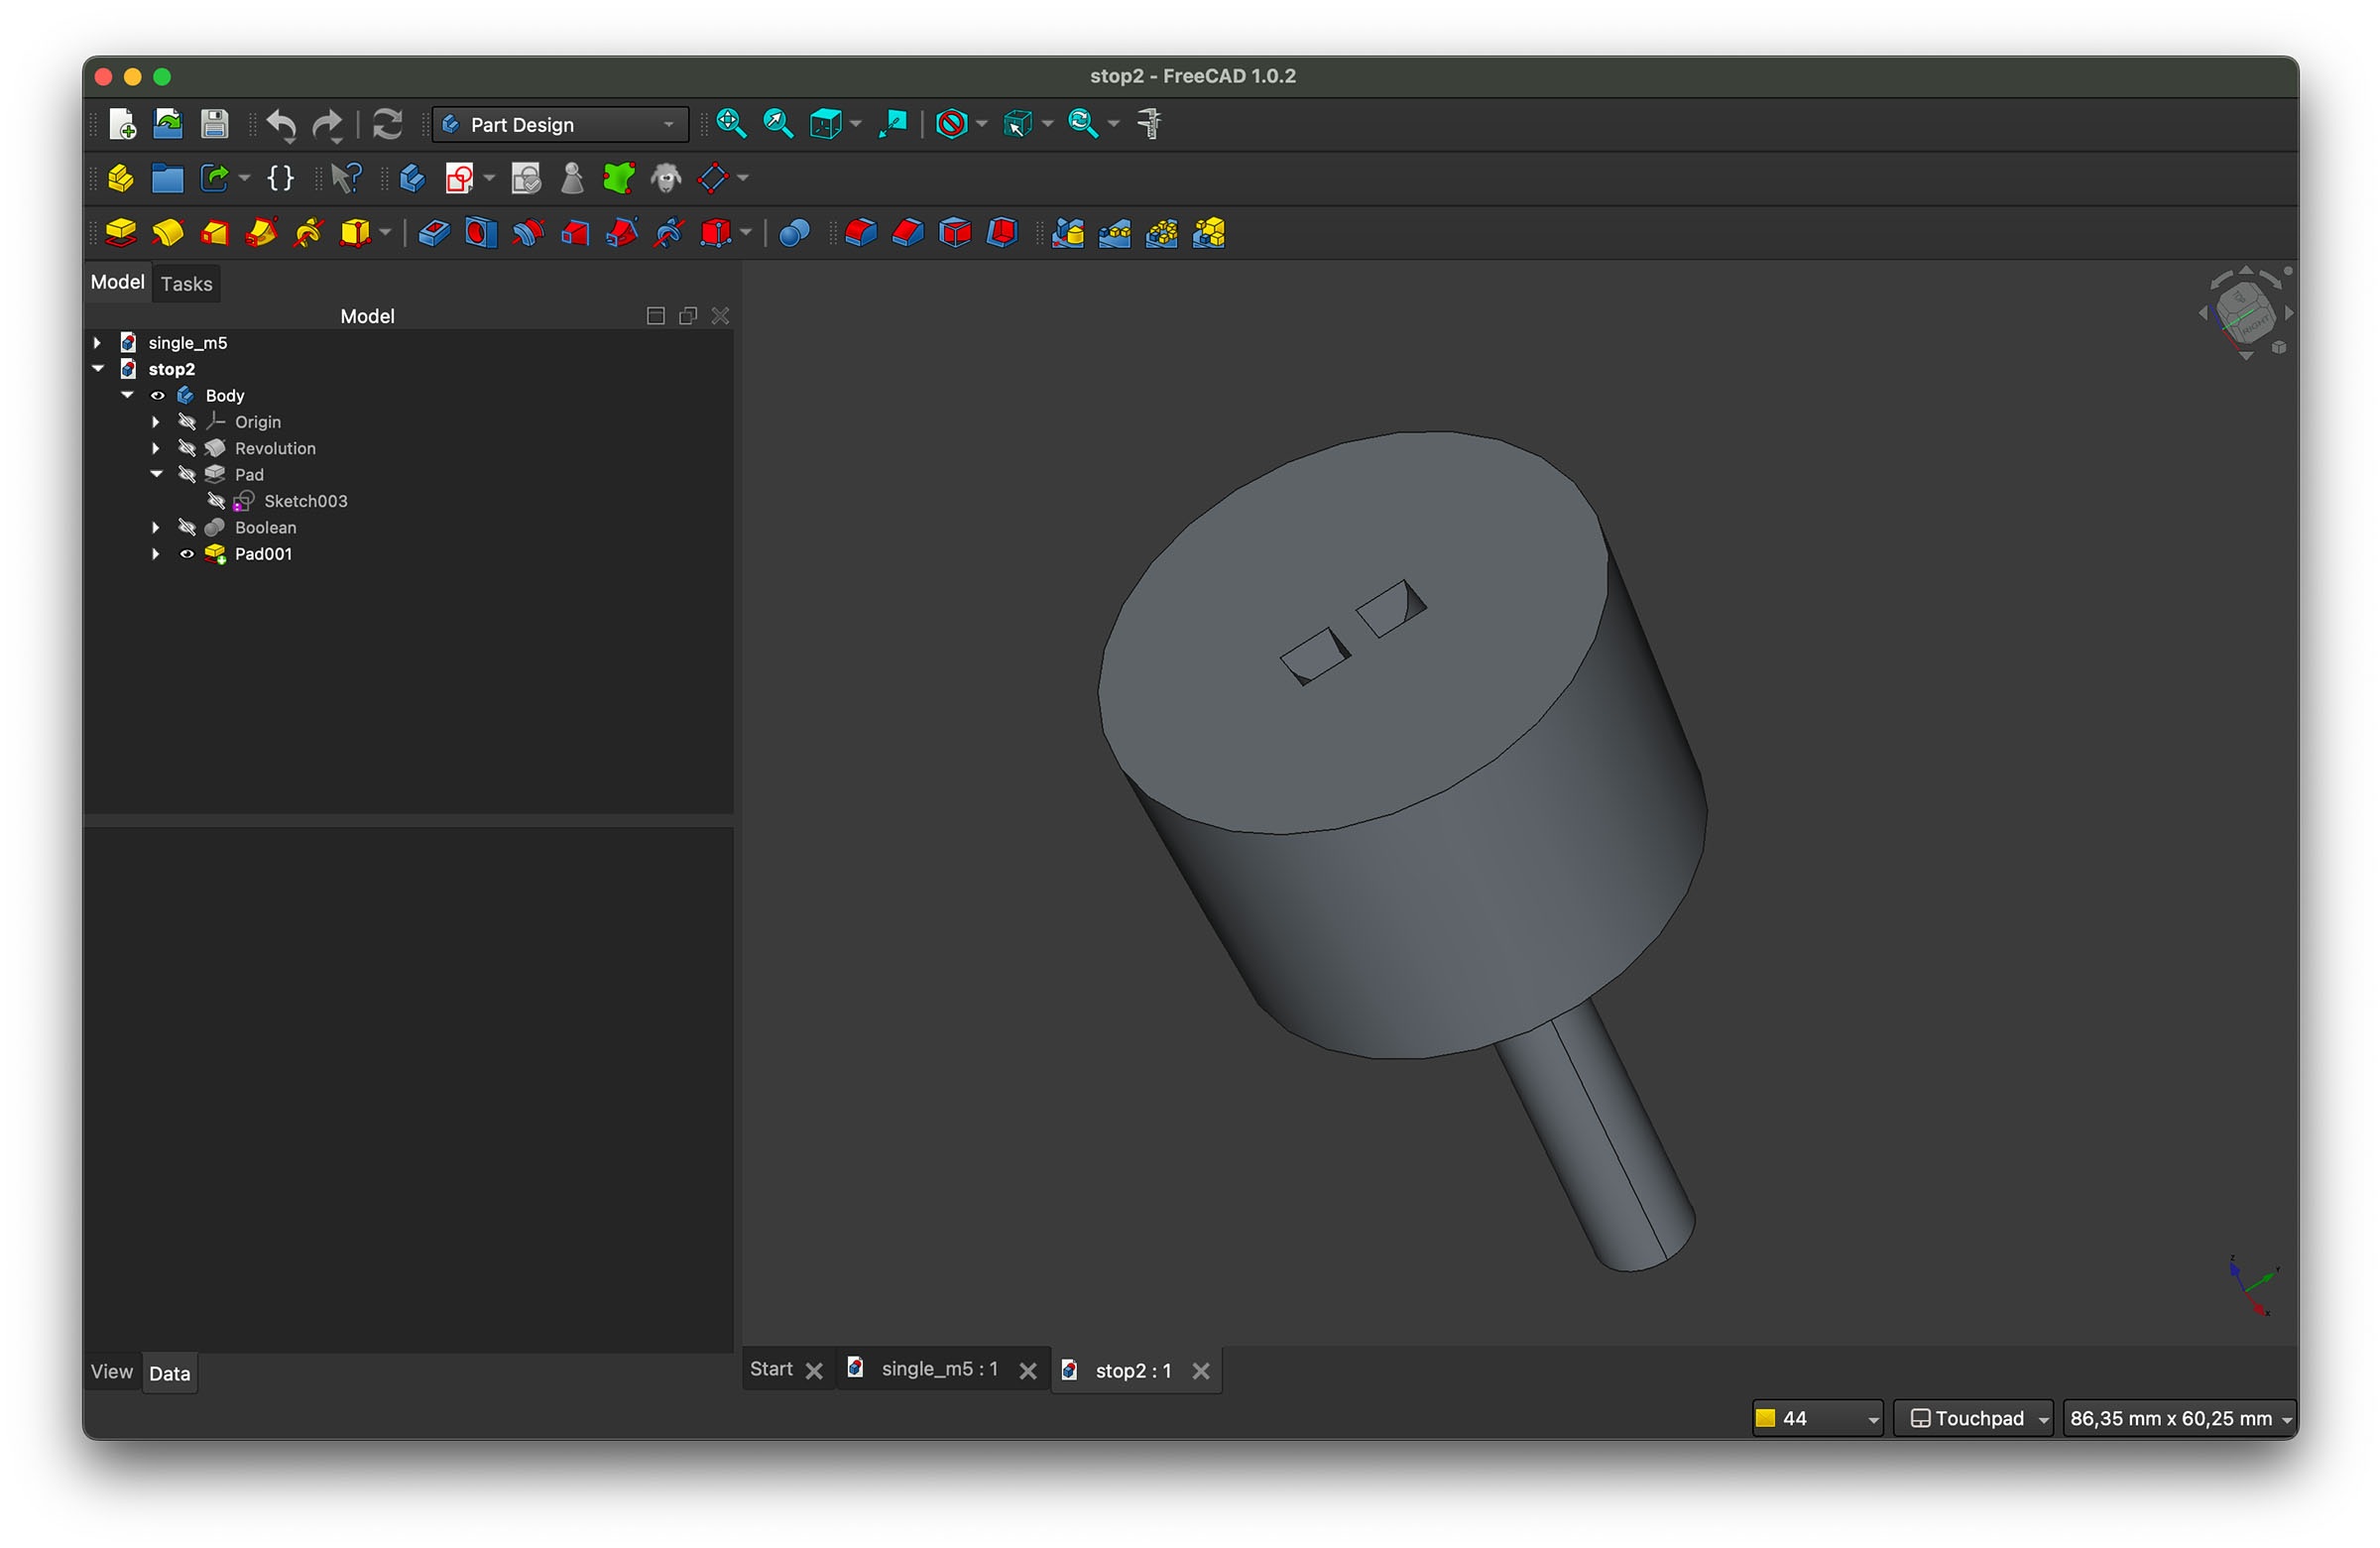
Task: Toggle visibility of Pad001
Action: (x=187, y=554)
